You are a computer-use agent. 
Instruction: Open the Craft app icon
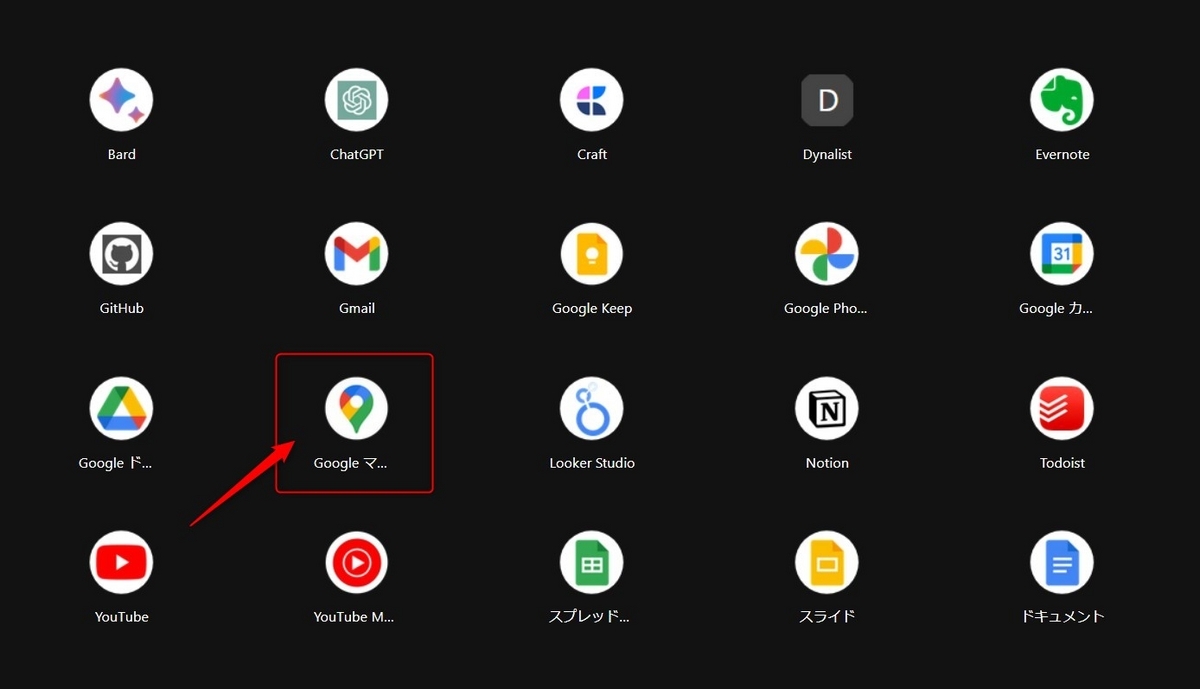click(x=592, y=100)
